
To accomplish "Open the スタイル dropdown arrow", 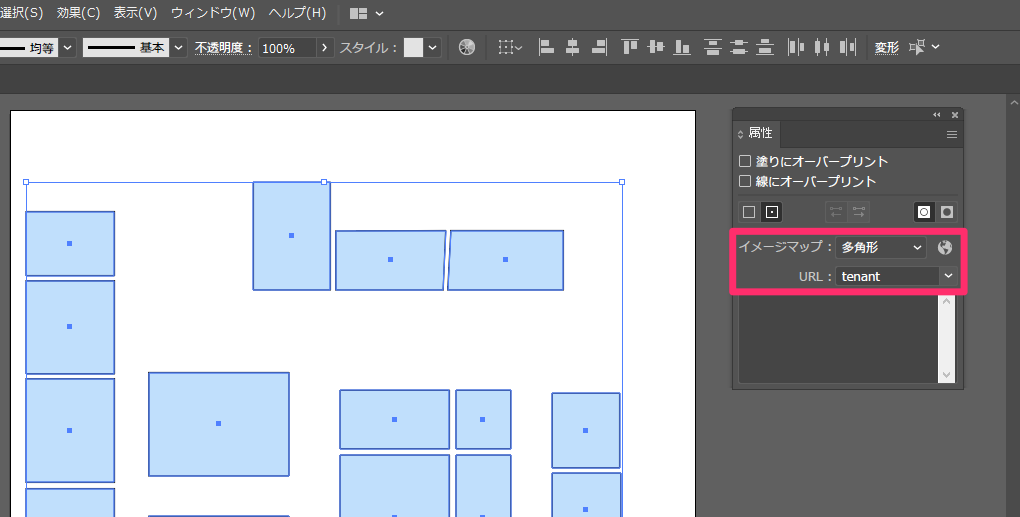I will tap(433, 47).
